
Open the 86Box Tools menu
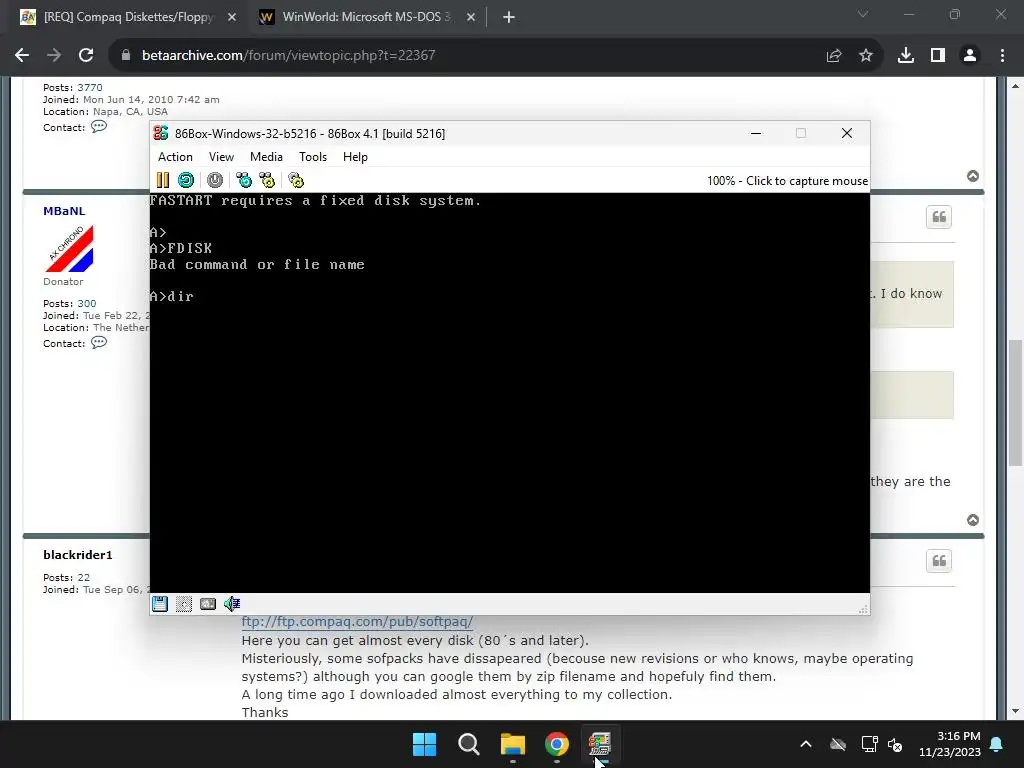point(313,157)
